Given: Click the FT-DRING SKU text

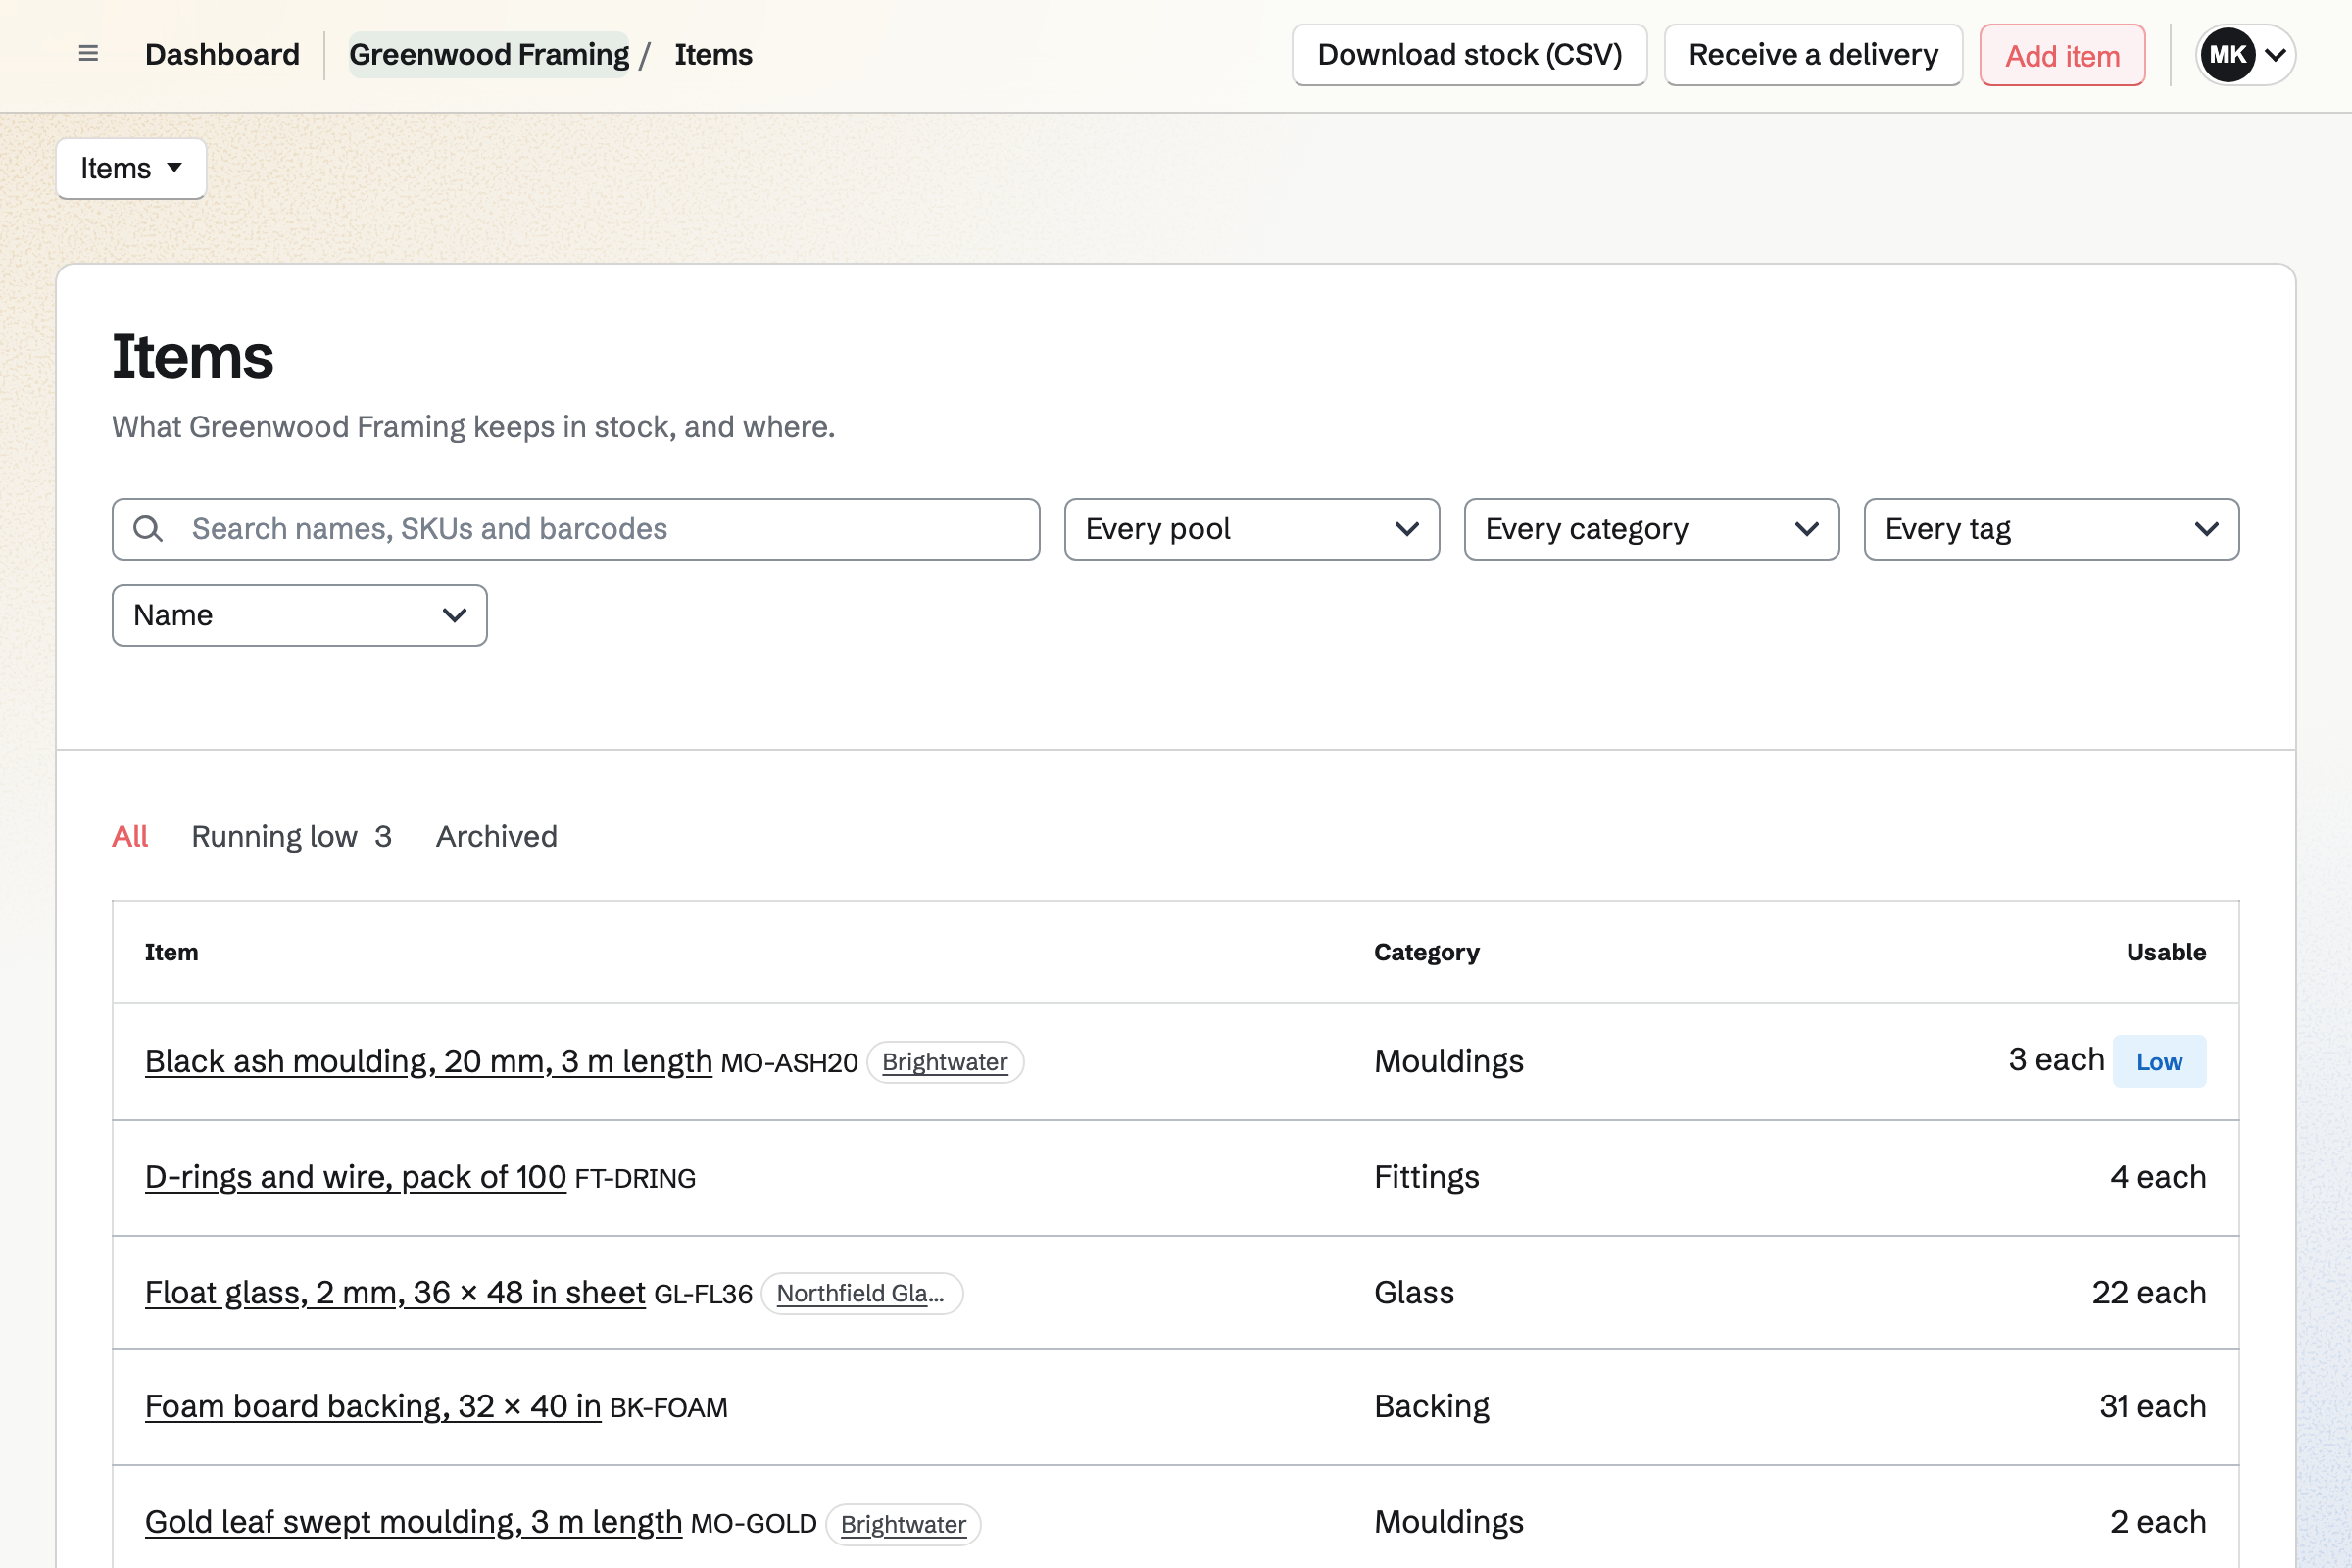Looking at the screenshot, I should click(x=635, y=1179).
